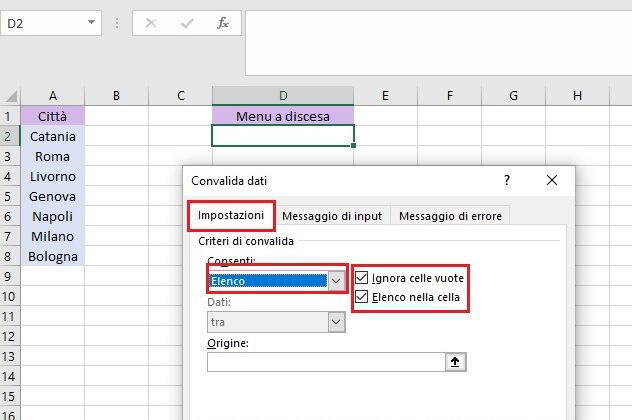Select row 9 header
This screenshot has height=420, width=632.
(x=10, y=276)
